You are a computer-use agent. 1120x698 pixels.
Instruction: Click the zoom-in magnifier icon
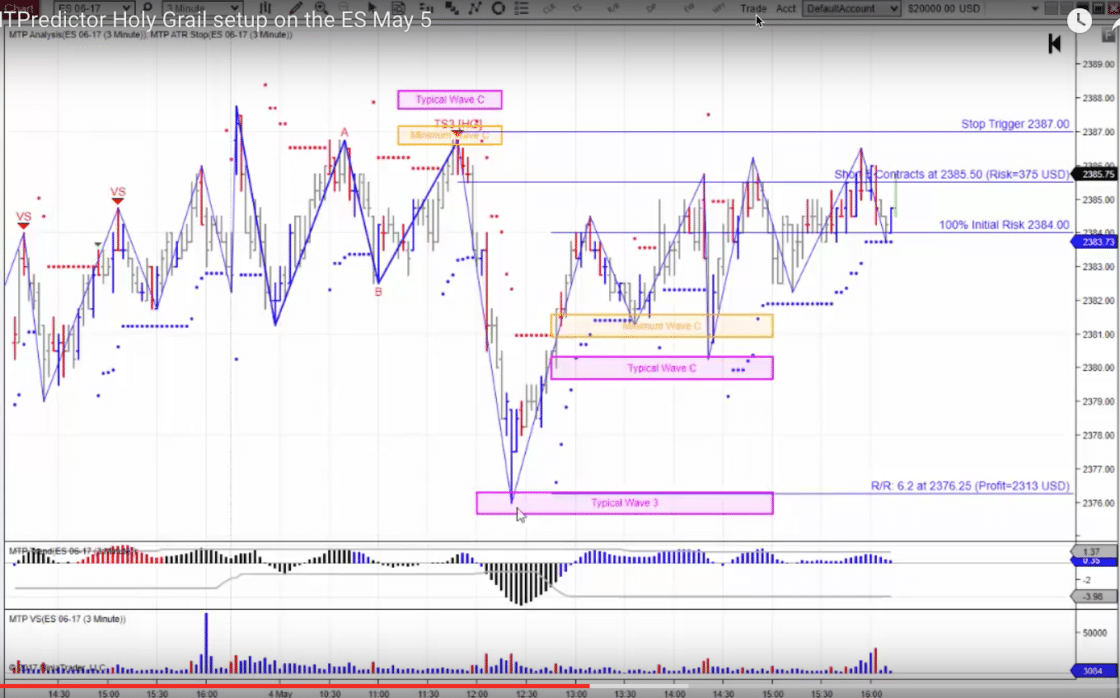(323, 8)
